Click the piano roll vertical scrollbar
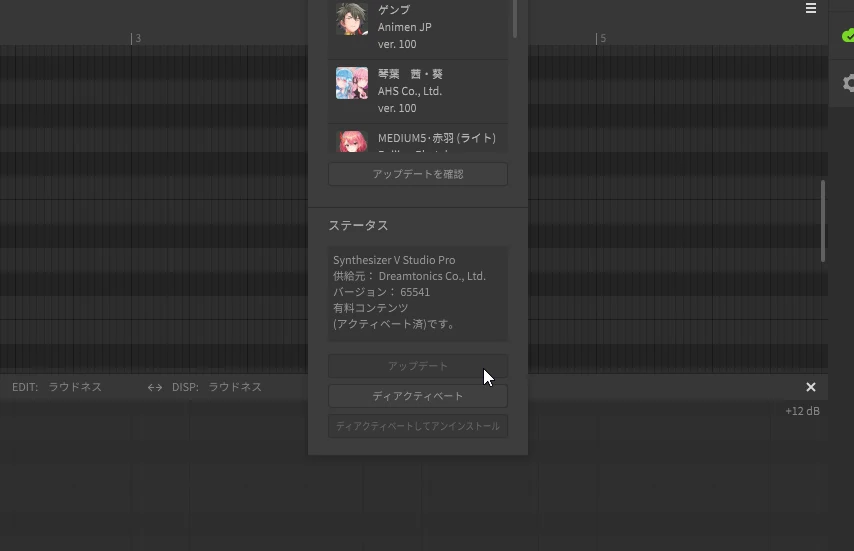Image resolution: width=854 pixels, height=551 pixels. pyautogui.click(x=823, y=221)
